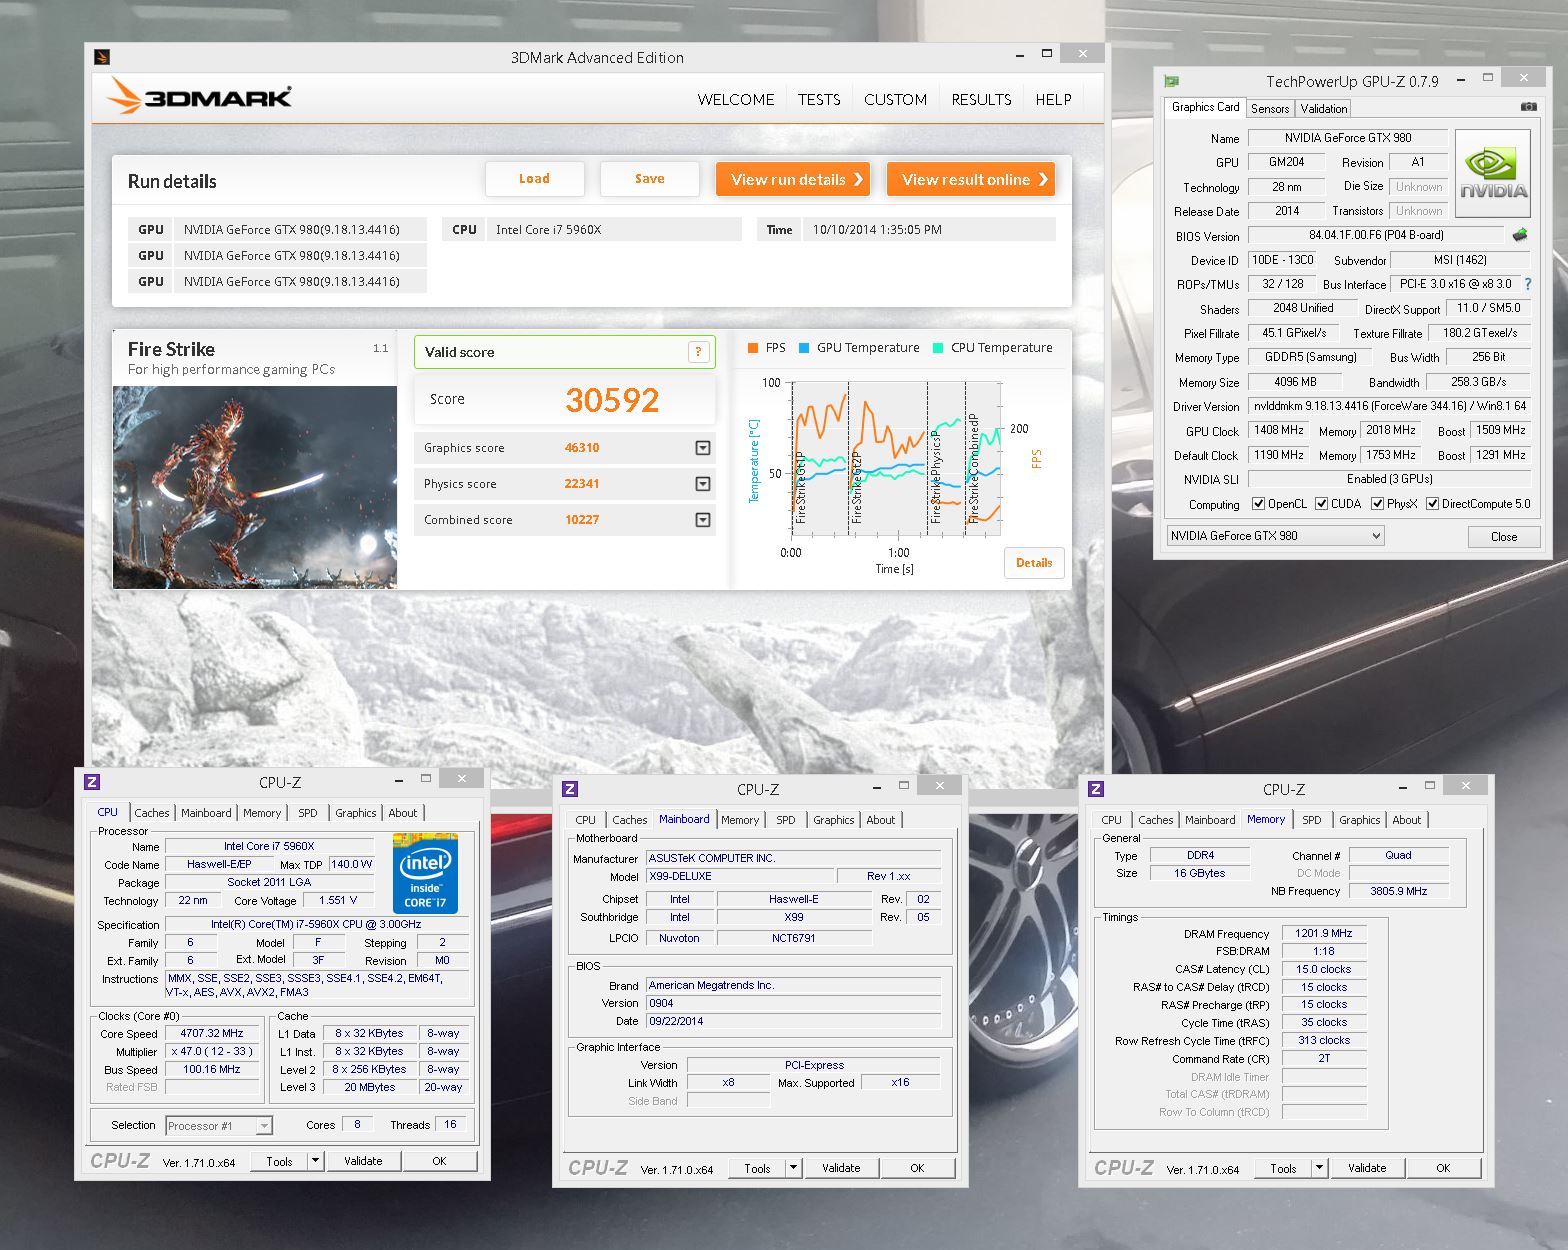The image size is (1568, 1250).
Task: Click the CPU-Z Memory window's title icon
Action: point(1096,789)
